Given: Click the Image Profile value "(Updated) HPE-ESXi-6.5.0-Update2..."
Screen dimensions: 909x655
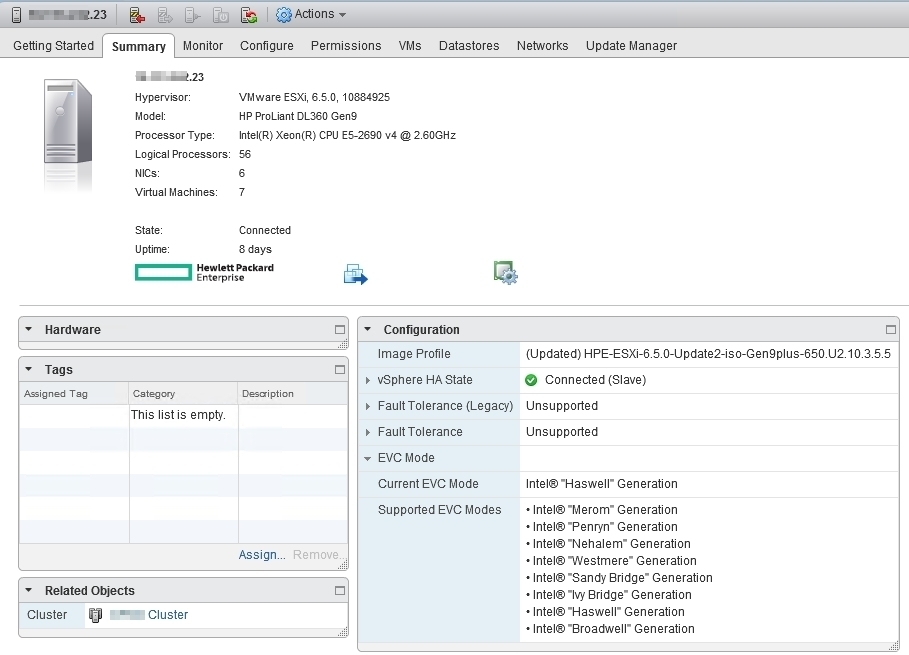Looking at the screenshot, I should point(708,354).
